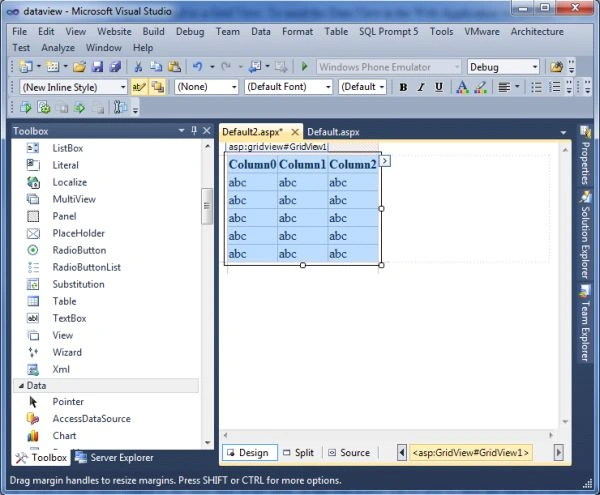This screenshot has height=495, width=600.
Task: Start debugging with the green play icon
Action: click(305, 67)
